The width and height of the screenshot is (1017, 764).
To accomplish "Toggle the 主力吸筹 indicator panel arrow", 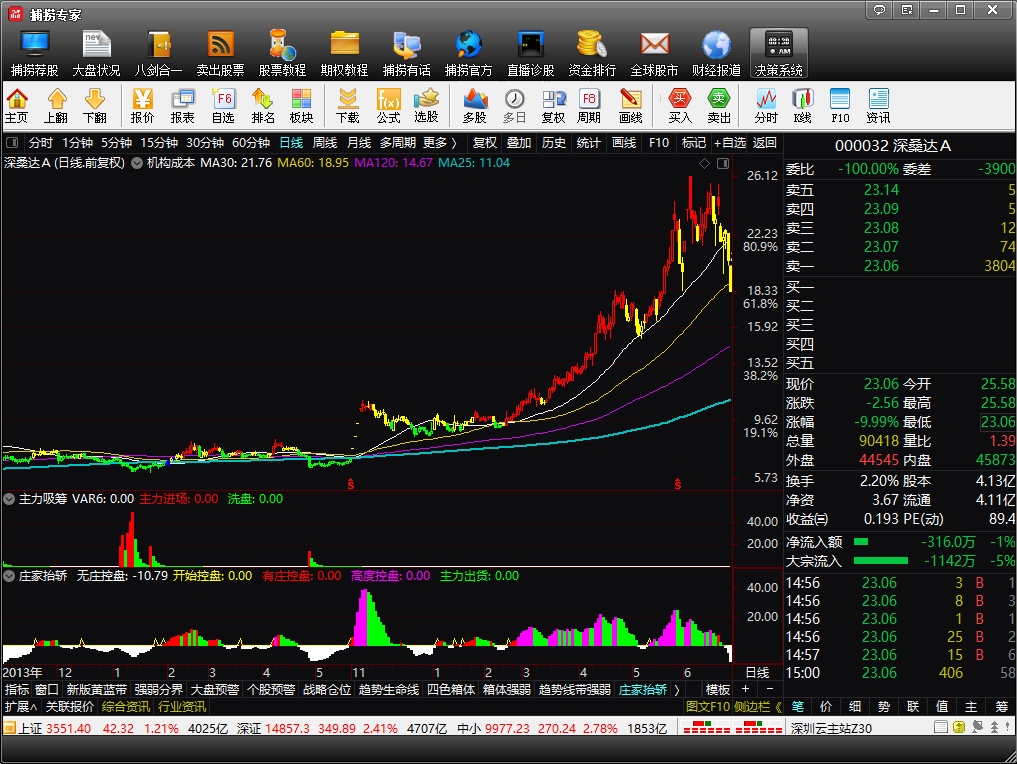I will point(10,499).
